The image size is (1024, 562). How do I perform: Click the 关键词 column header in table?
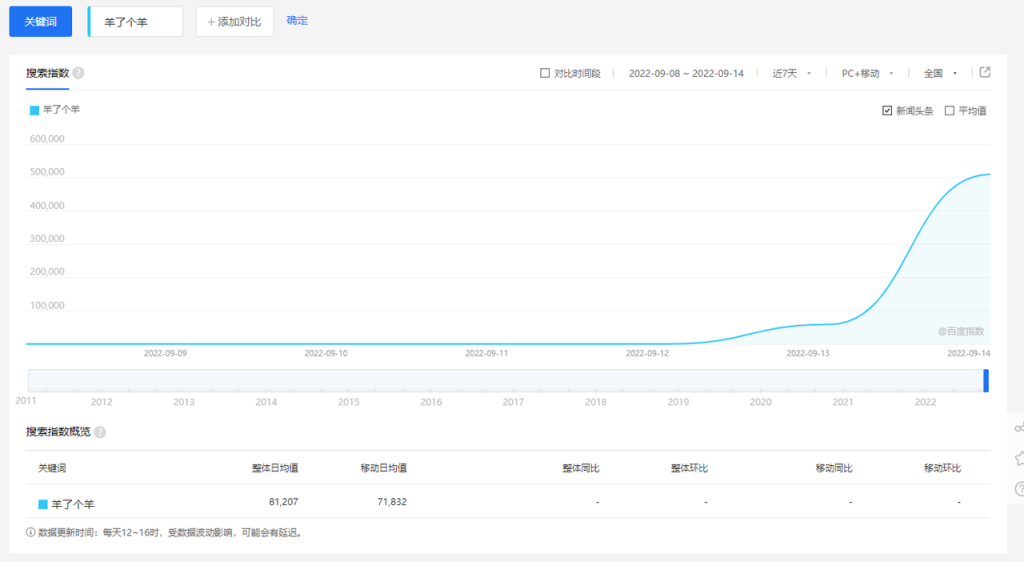point(52,468)
